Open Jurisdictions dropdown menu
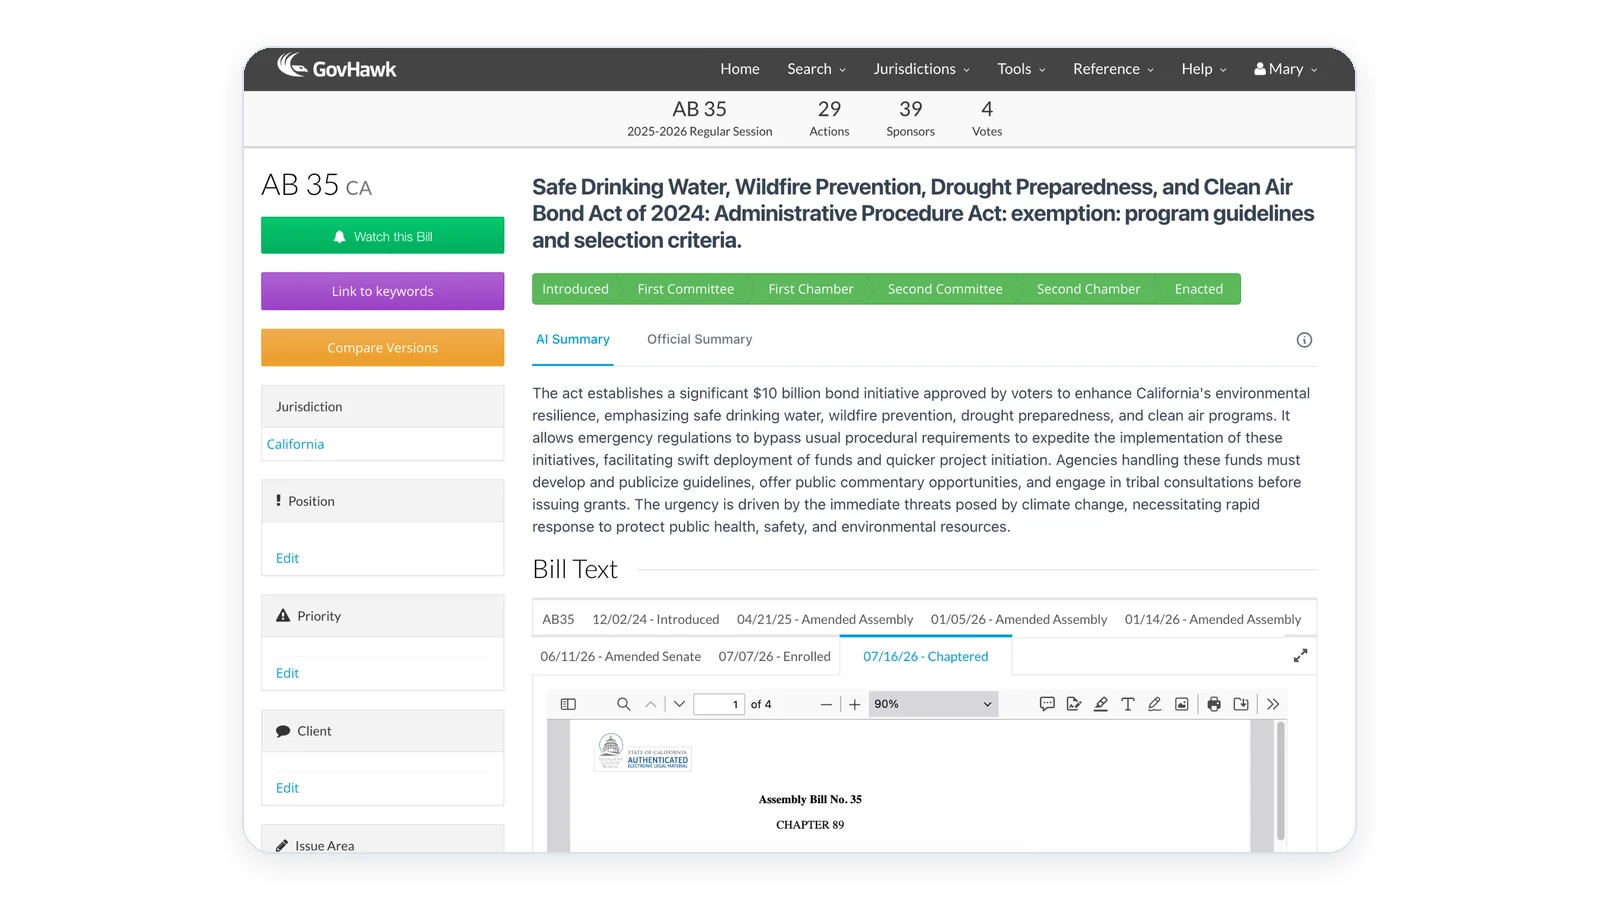Image resolution: width=1600 pixels, height=900 pixels. click(x=921, y=69)
